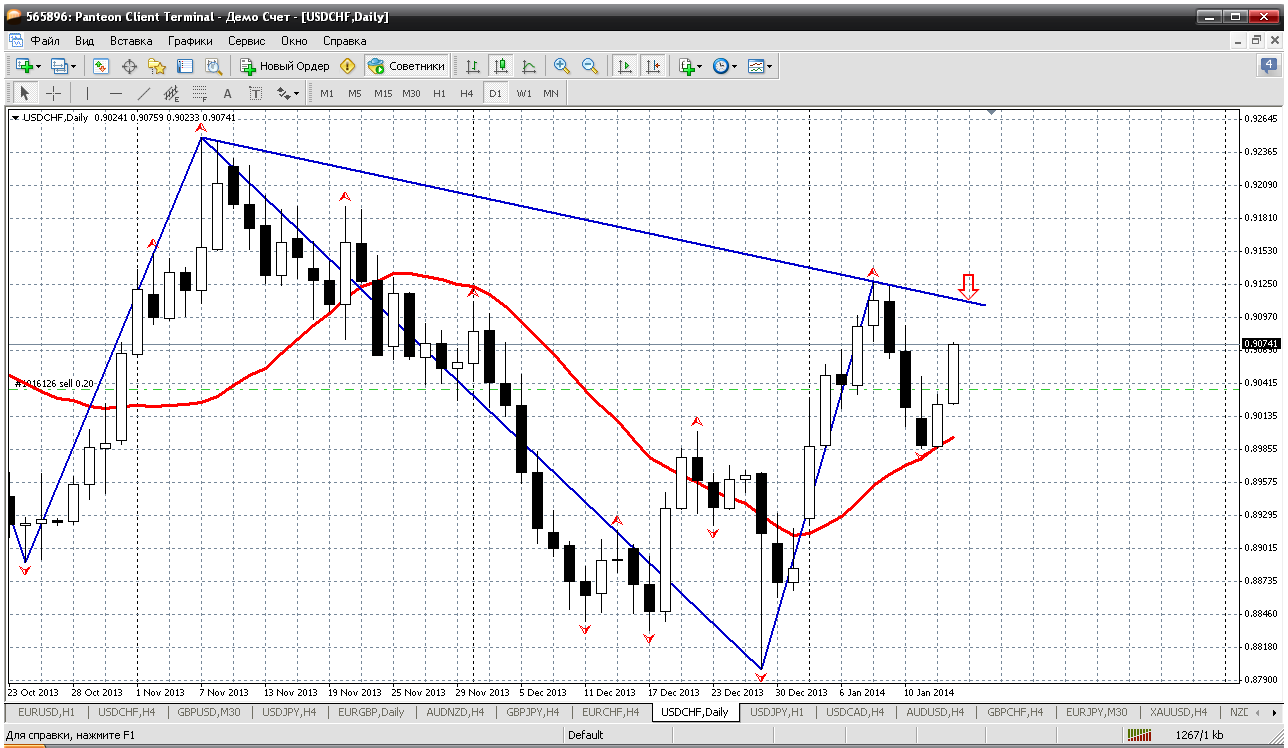Open the Вид menu
Screen dimensions: 1288x748
(84, 41)
